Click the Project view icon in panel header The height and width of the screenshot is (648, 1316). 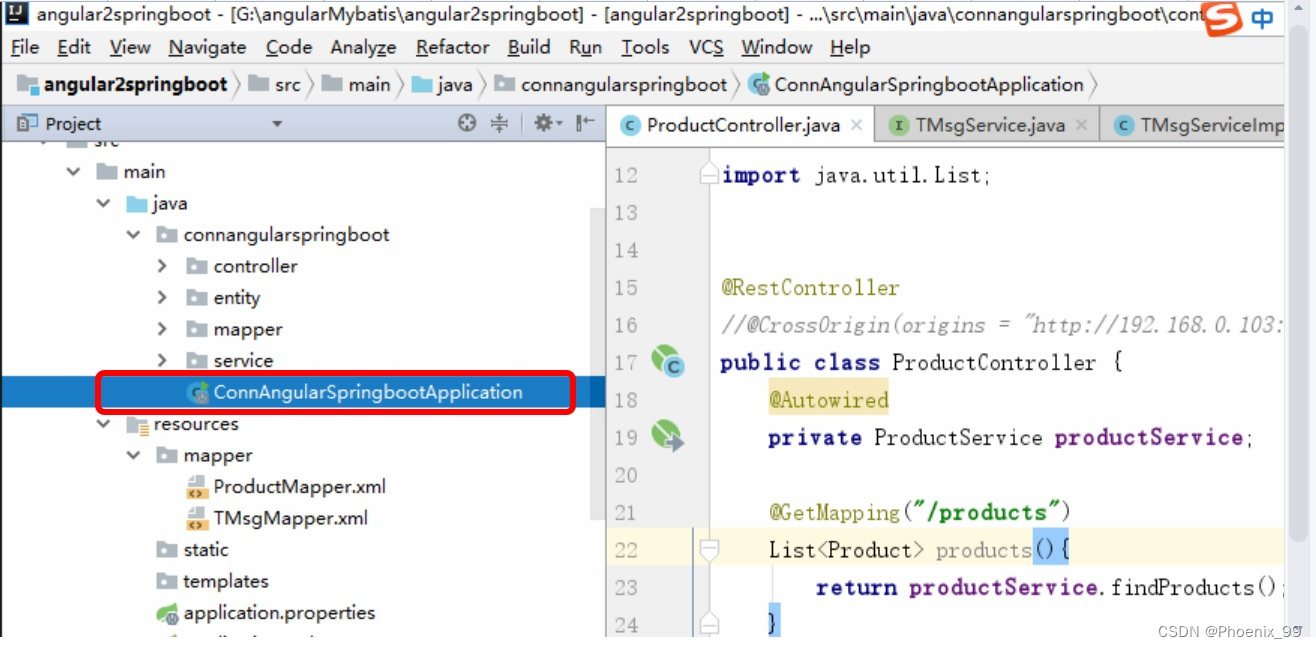click(28, 123)
